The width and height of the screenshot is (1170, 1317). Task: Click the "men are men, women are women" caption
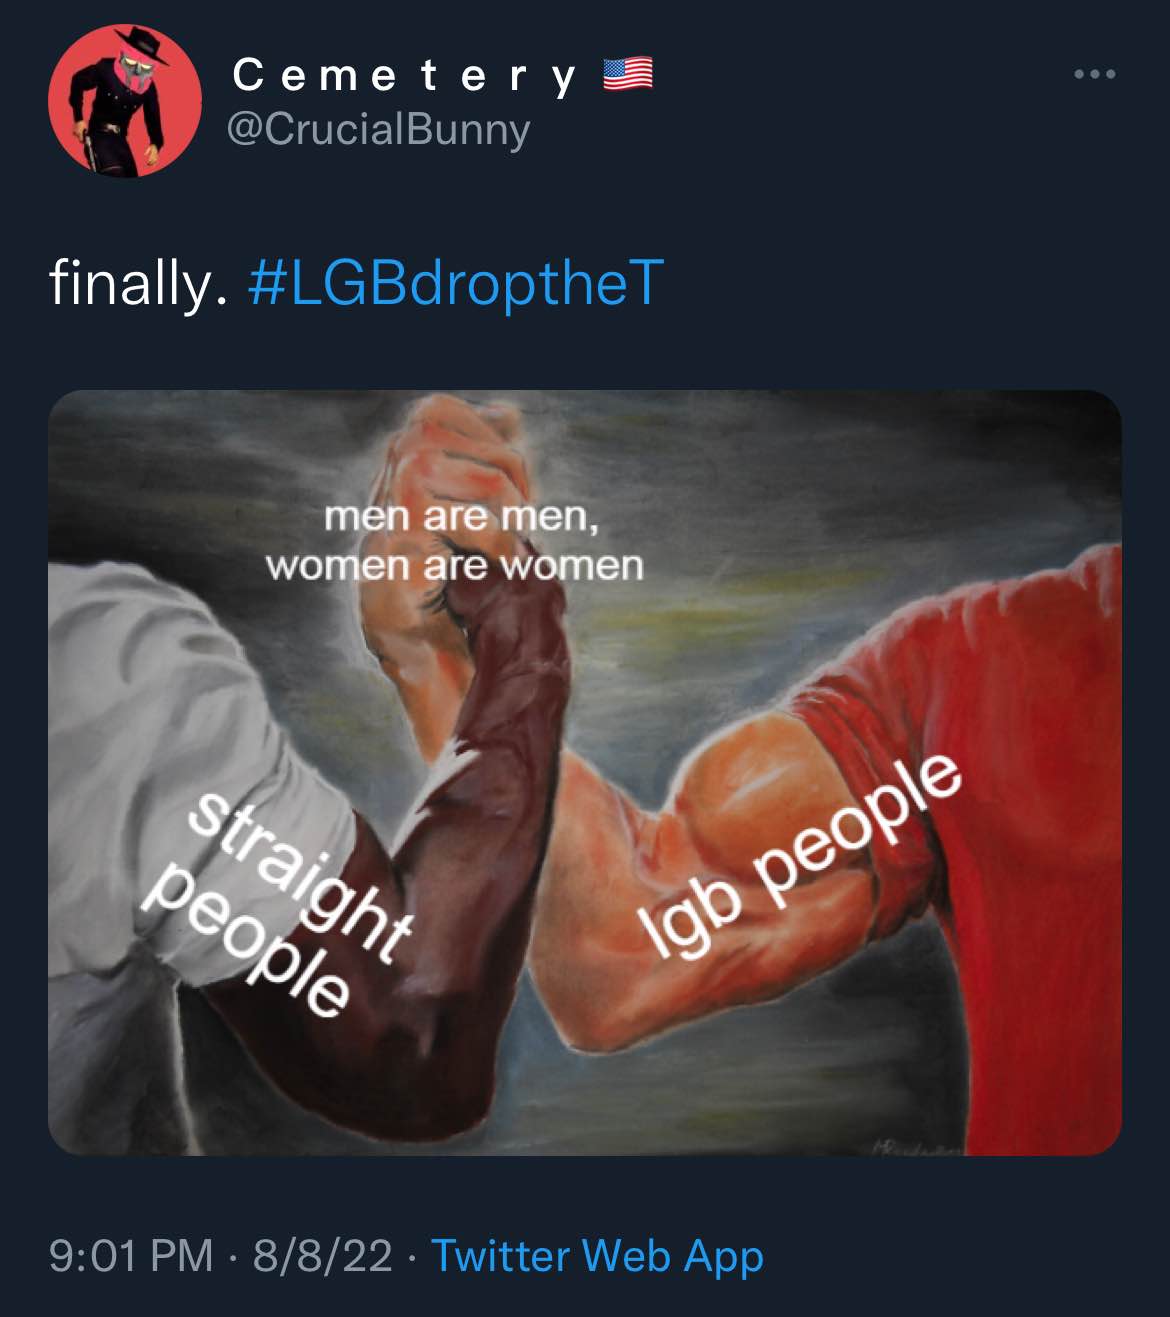455,541
